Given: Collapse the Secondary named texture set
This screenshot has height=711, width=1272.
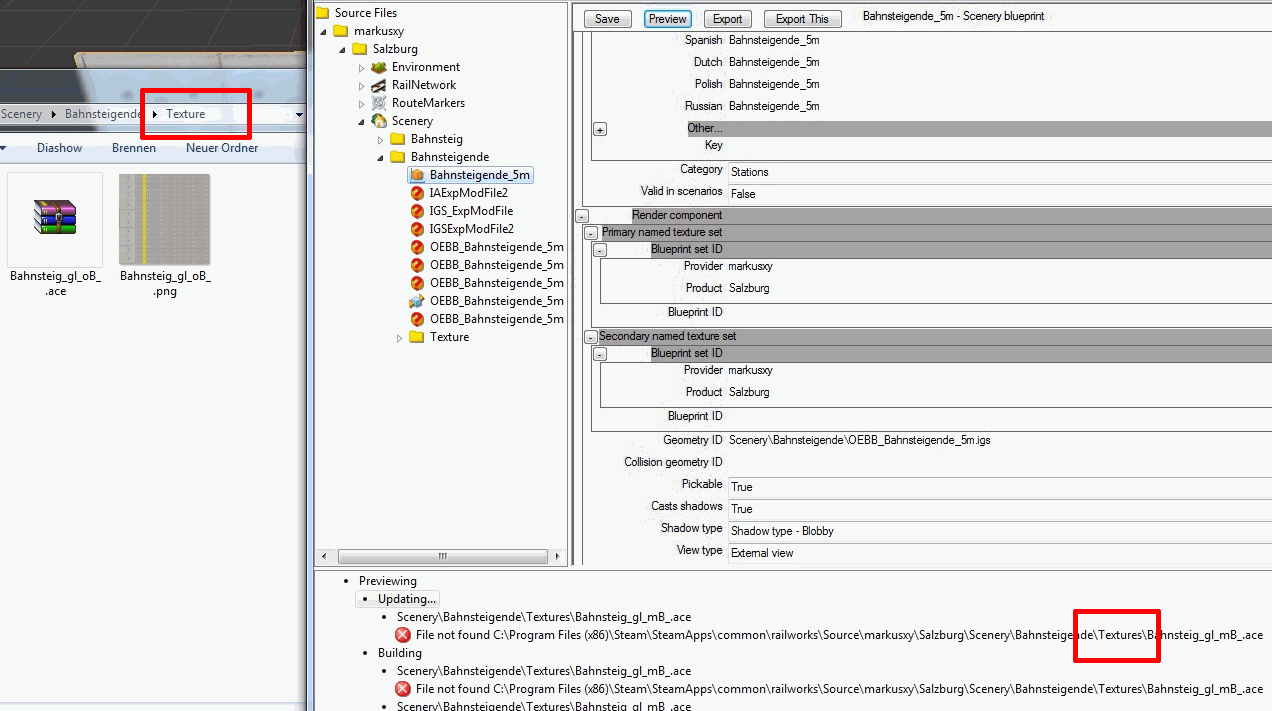Looking at the screenshot, I should coord(588,337).
